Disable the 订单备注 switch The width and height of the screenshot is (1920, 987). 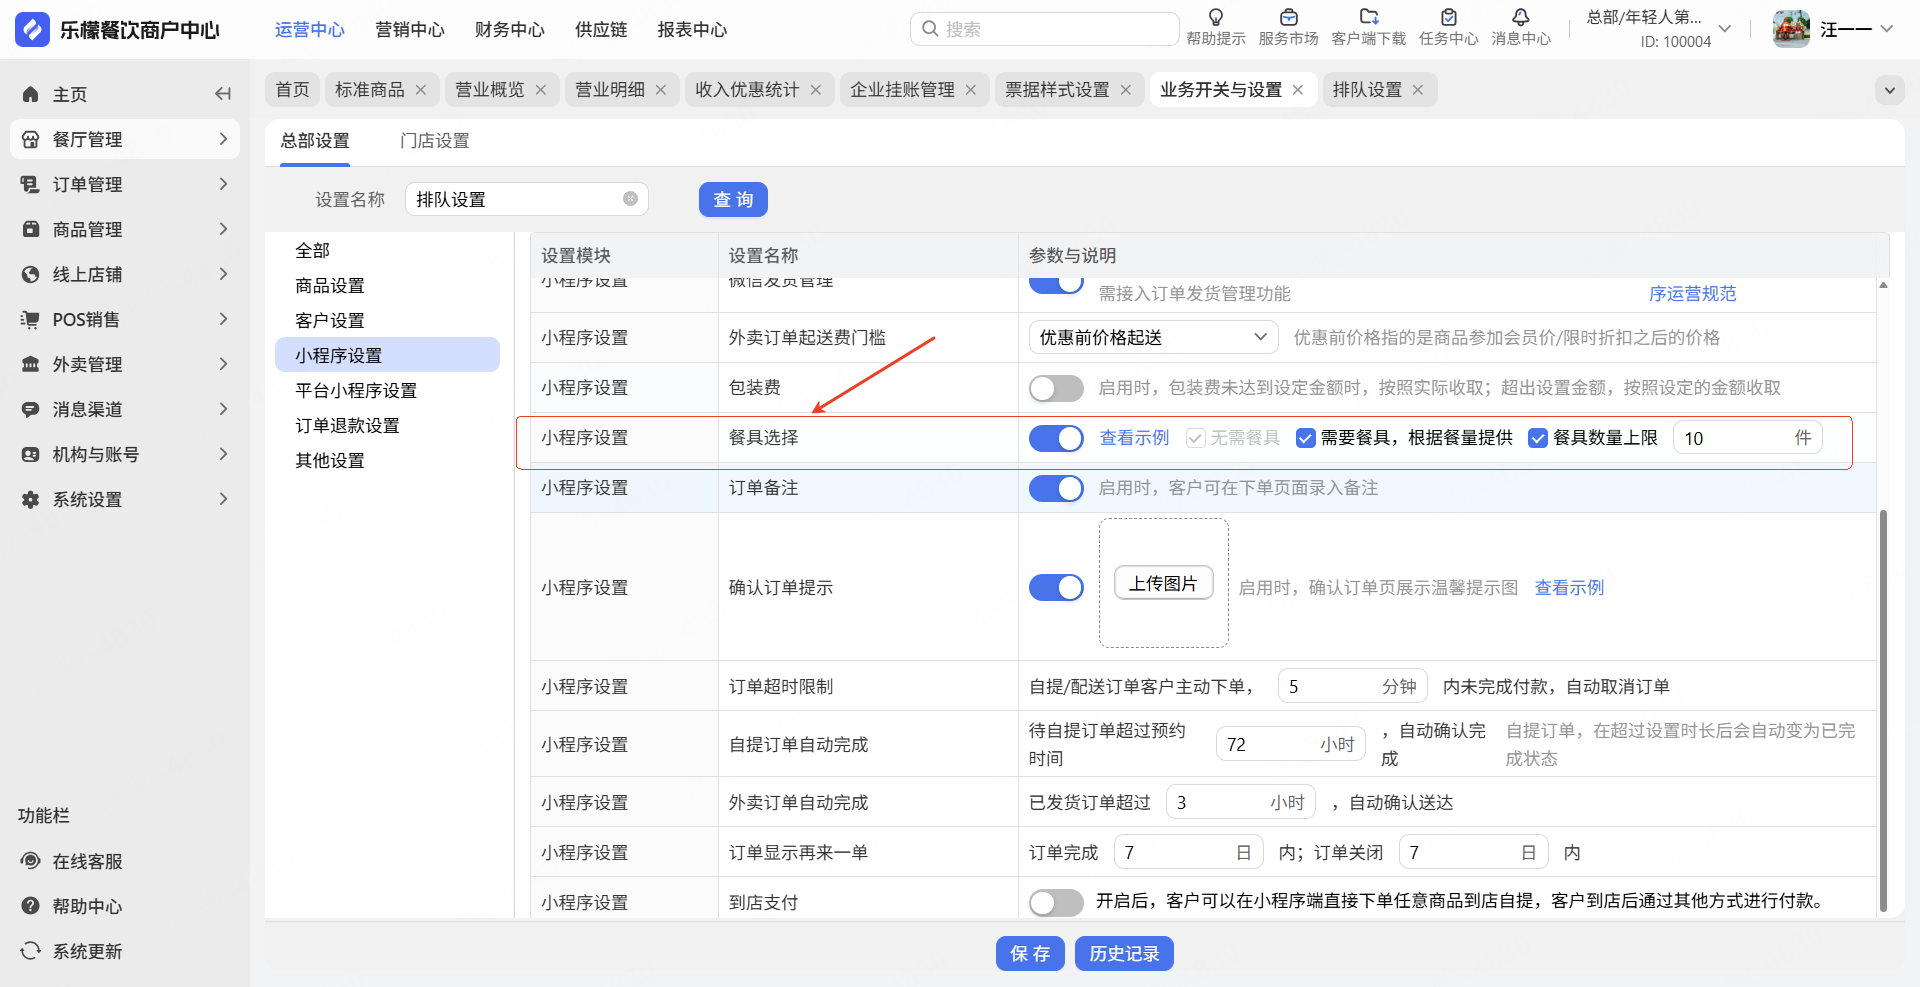coord(1056,488)
